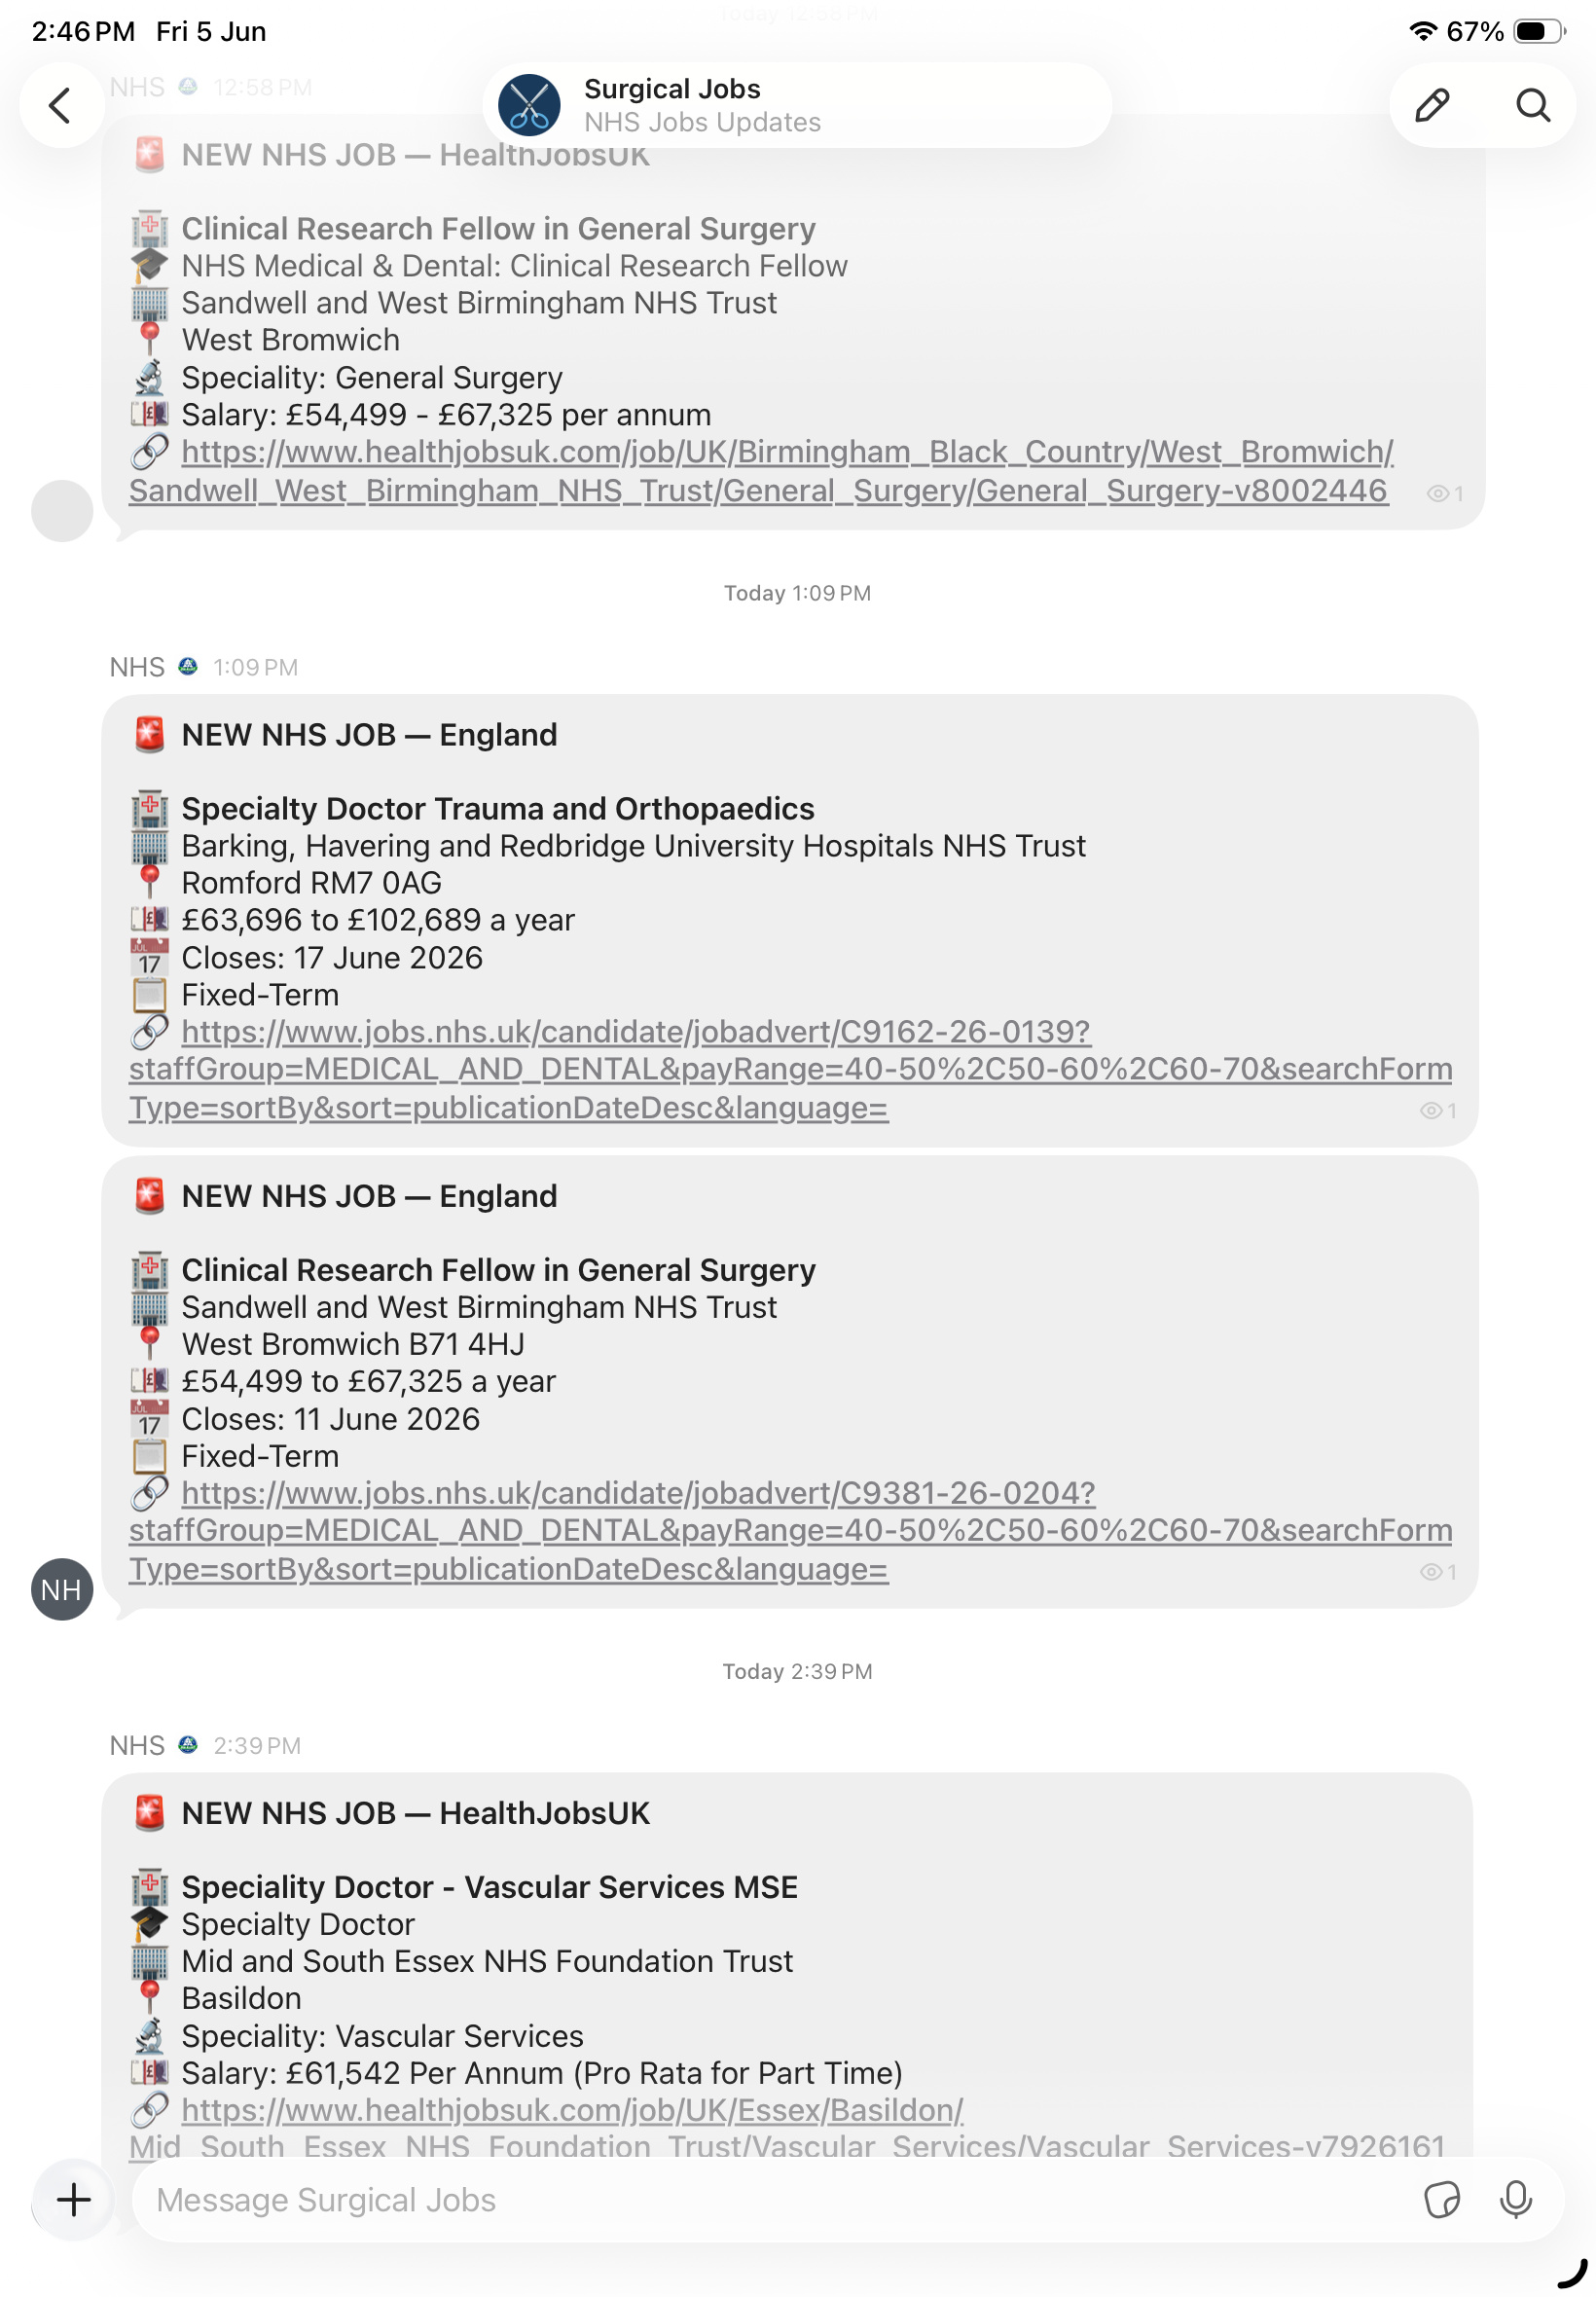Tap view count on Trauma Orthopaedics message
The width and height of the screenshot is (1596, 2297).
1438,1110
